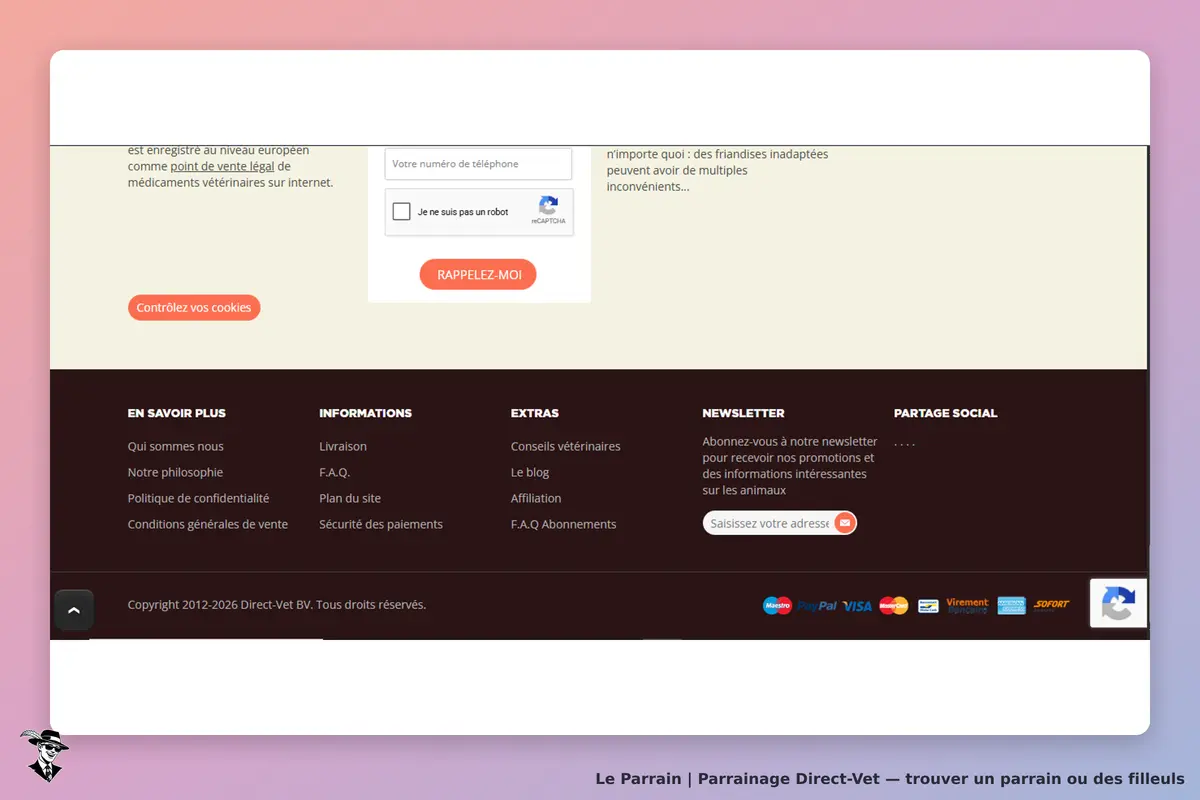Click the 'Contrôlez vos cookies' button

[194, 308]
